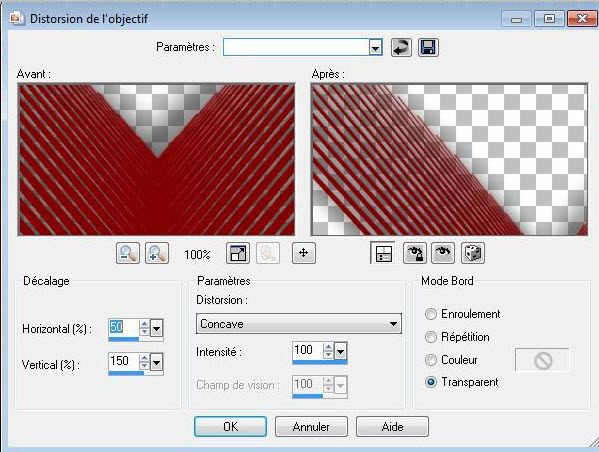Choose the Couleur edge mode option

tap(431, 360)
